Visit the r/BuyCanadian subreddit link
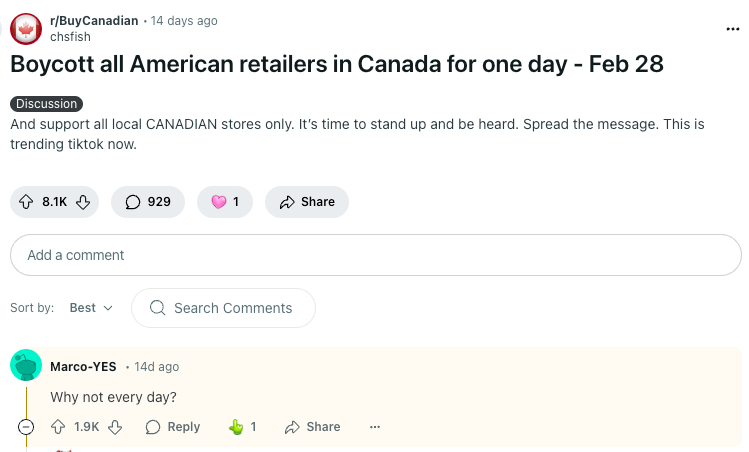The image size is (749, 452). [x=94, y=21]
